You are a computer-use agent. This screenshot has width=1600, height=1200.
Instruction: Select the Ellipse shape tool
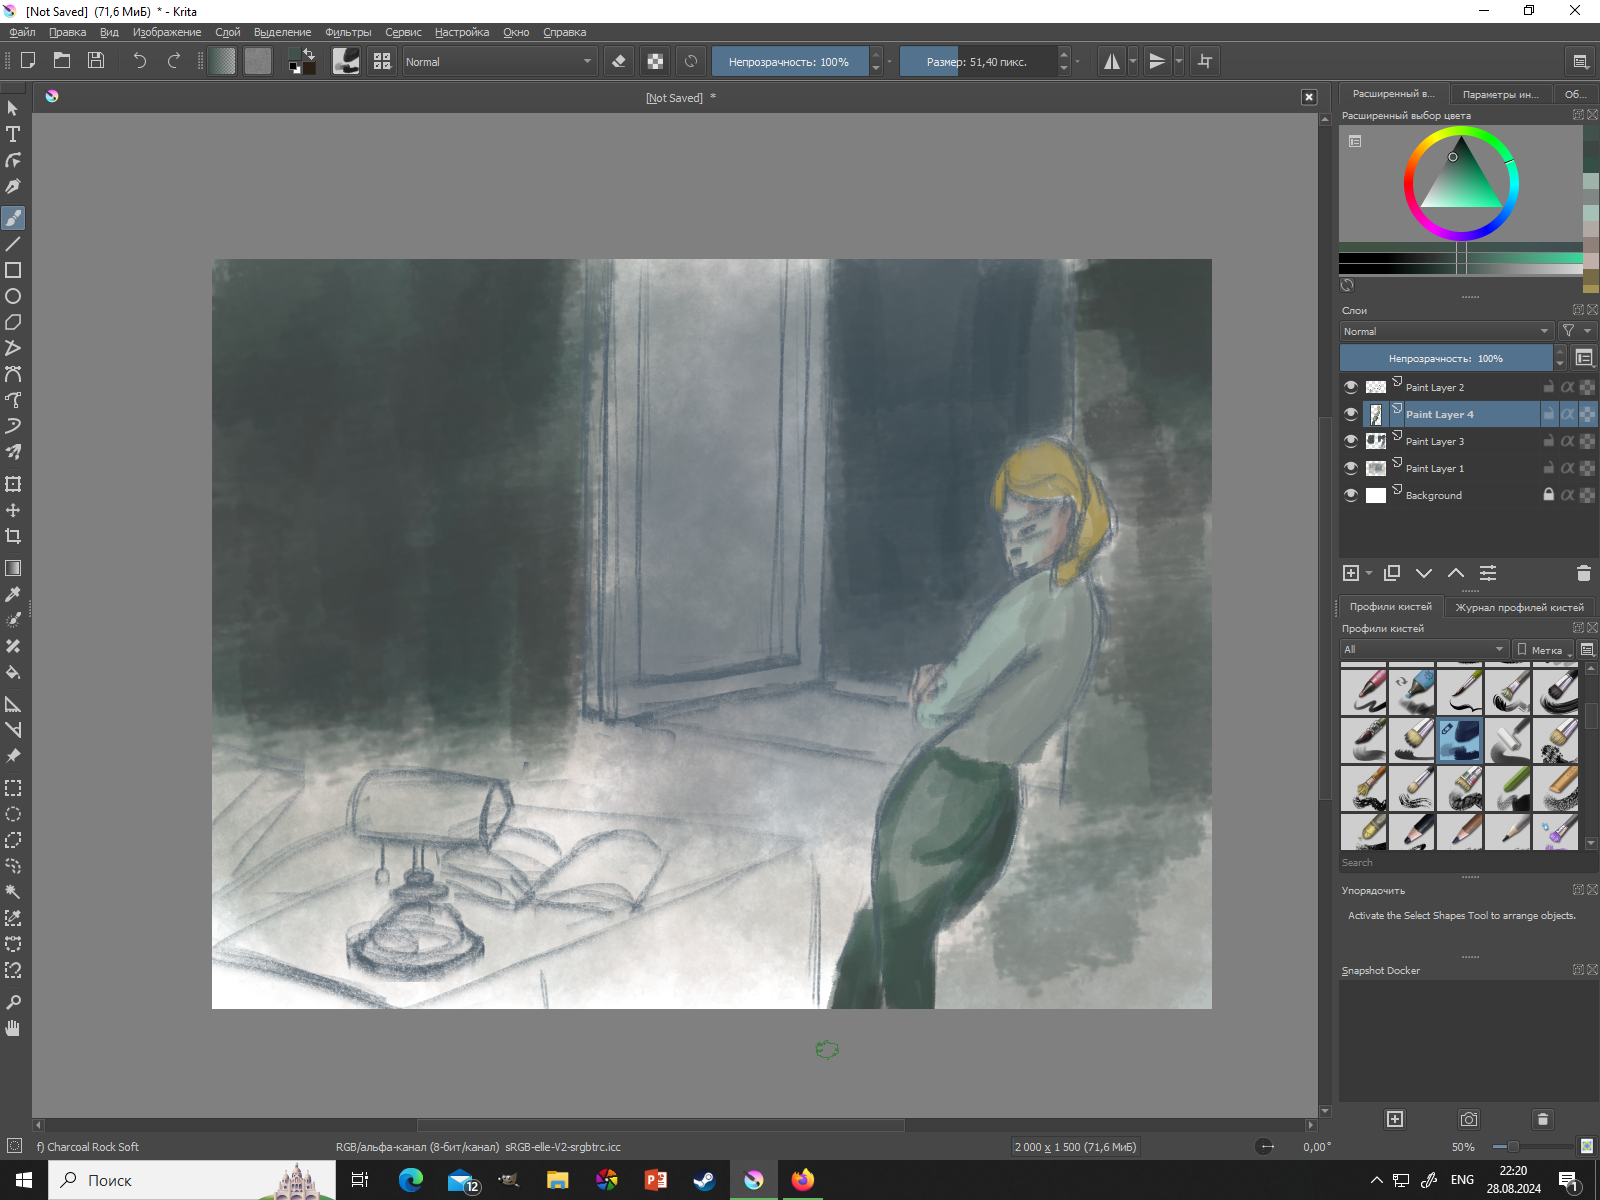point(13,296)
